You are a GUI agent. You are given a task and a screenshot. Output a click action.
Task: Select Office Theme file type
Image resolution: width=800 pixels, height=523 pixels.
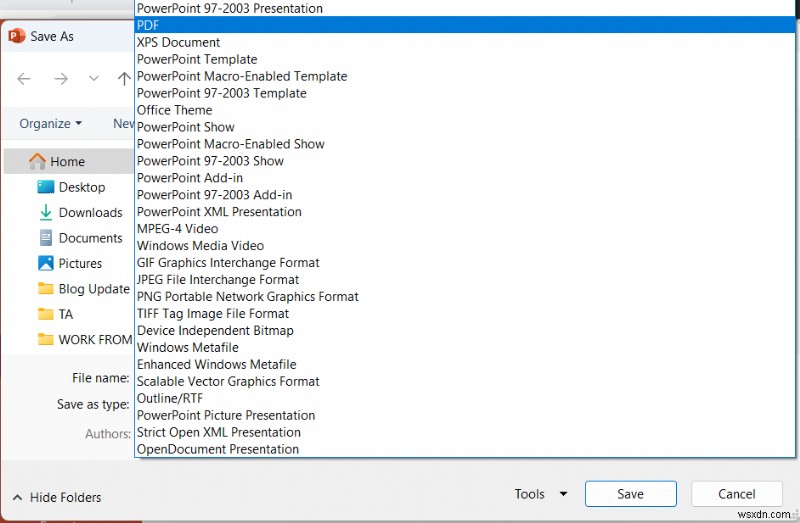click(x=465, y=110)
